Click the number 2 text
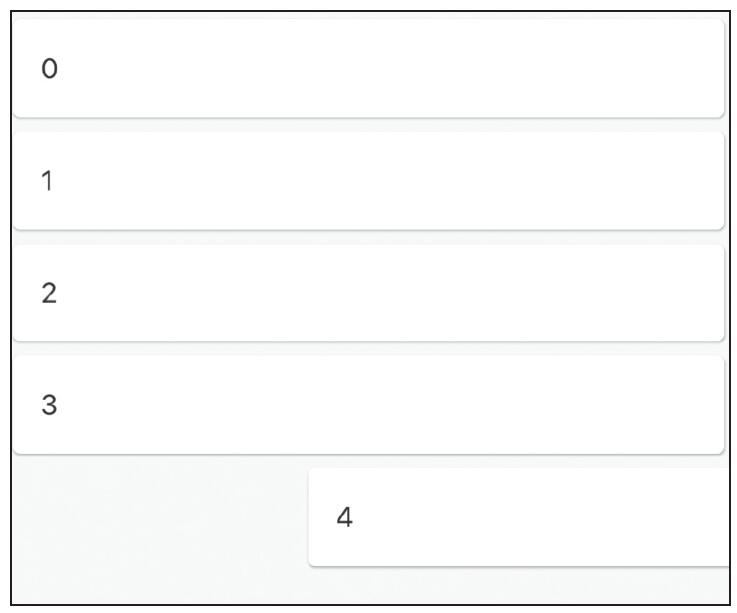The image size is (737, 613). pyautogui.click(x=49, y=294)
